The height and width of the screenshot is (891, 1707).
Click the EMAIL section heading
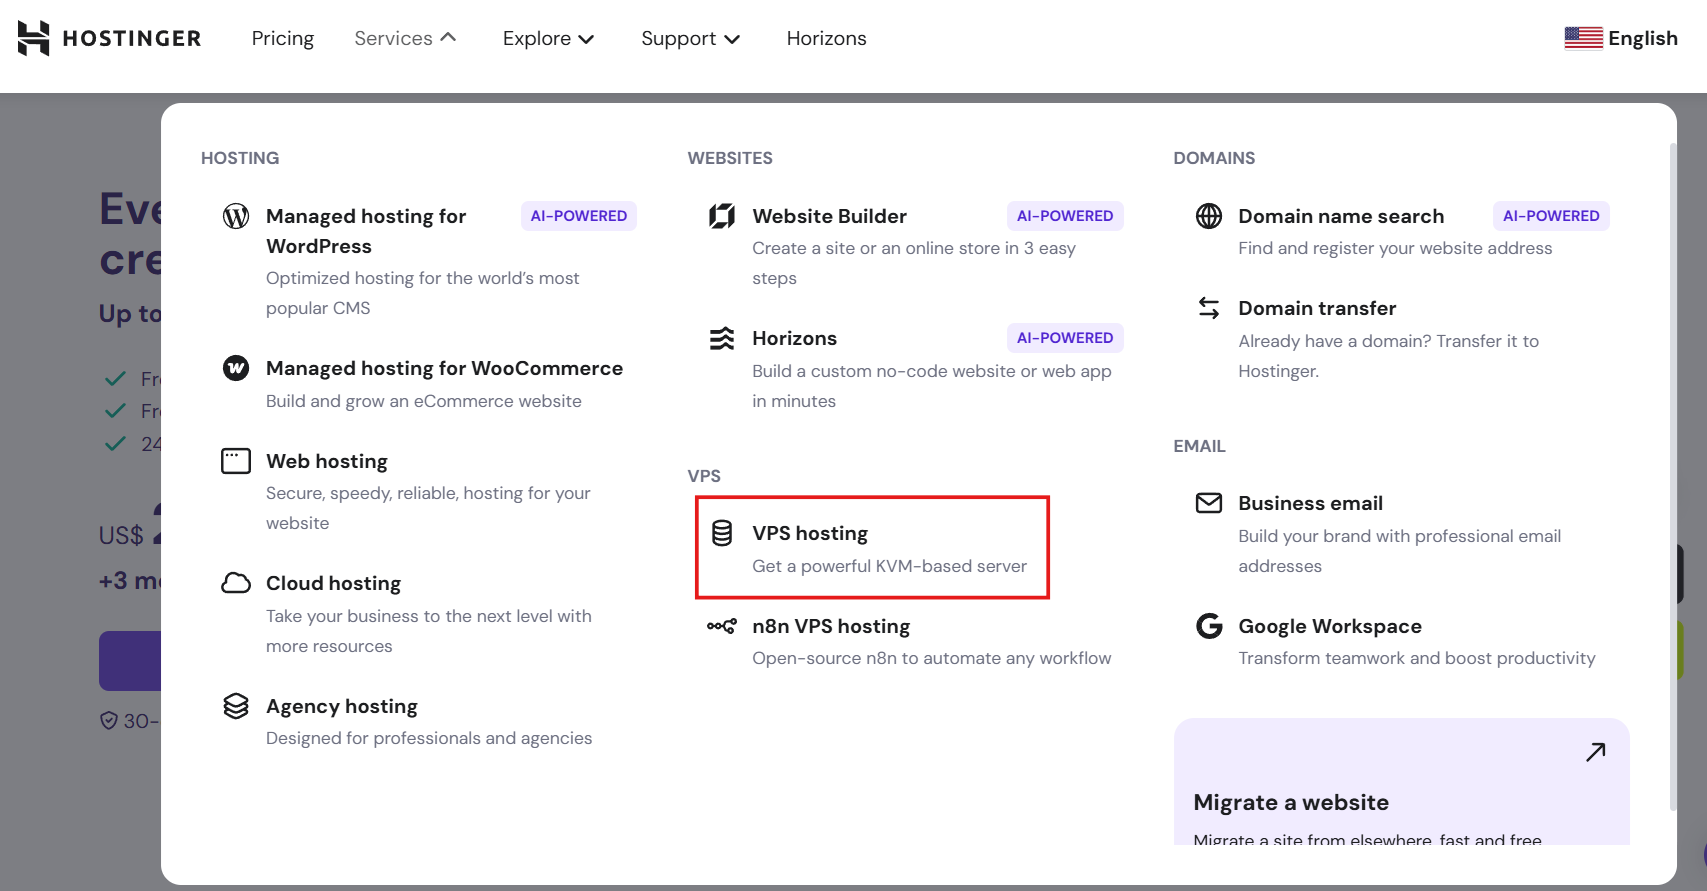coord(1199,446)
